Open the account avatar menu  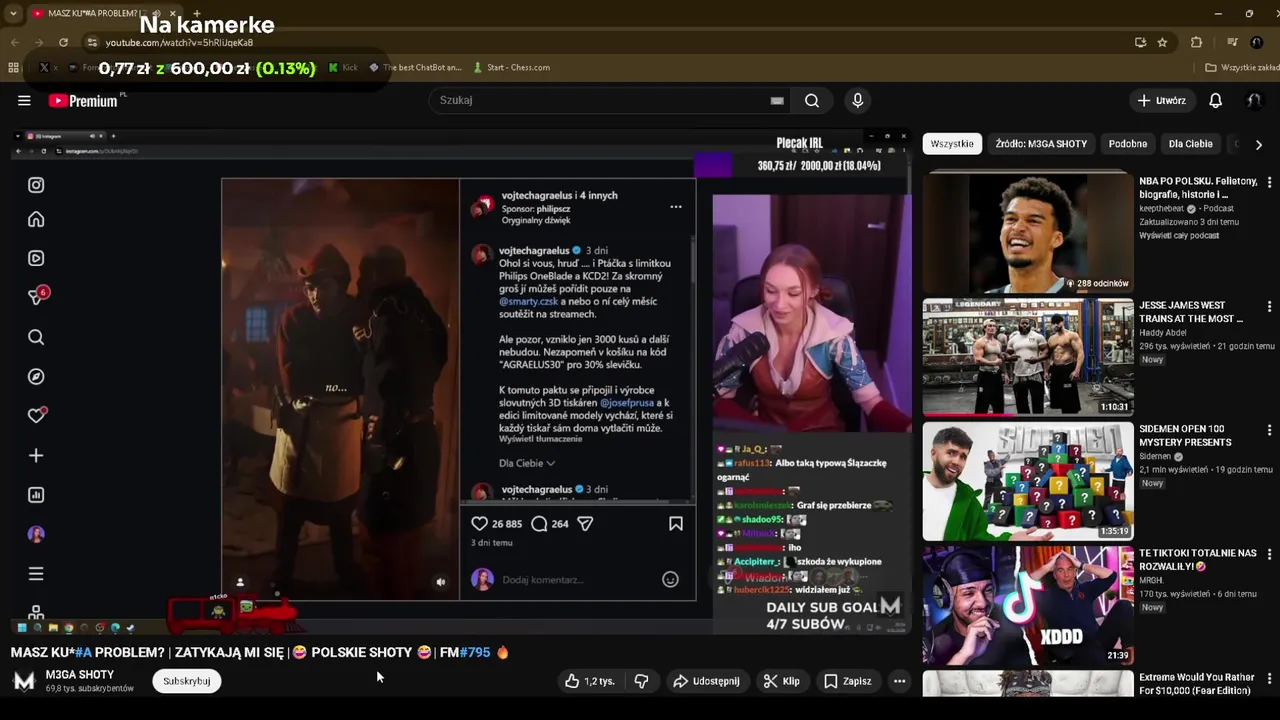[x=1253, y=100]
